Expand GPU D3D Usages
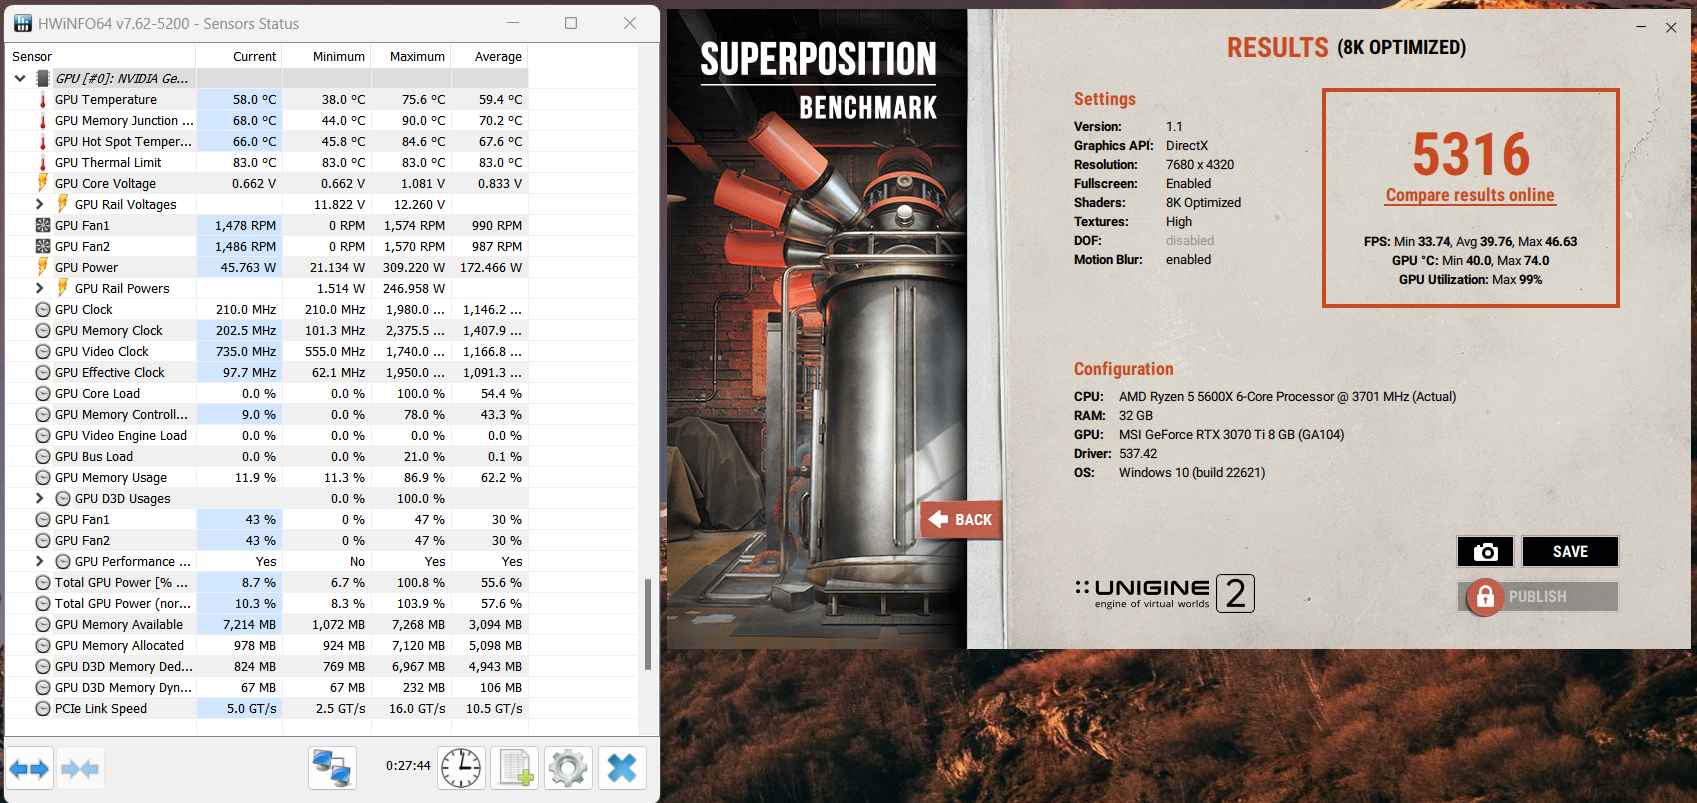 [40, 498]
